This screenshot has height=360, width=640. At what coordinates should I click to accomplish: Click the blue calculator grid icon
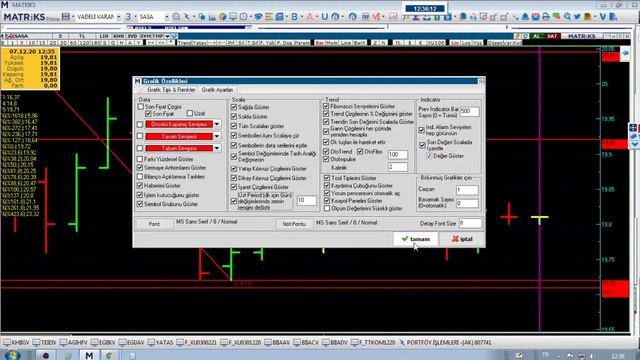(280, 17)
